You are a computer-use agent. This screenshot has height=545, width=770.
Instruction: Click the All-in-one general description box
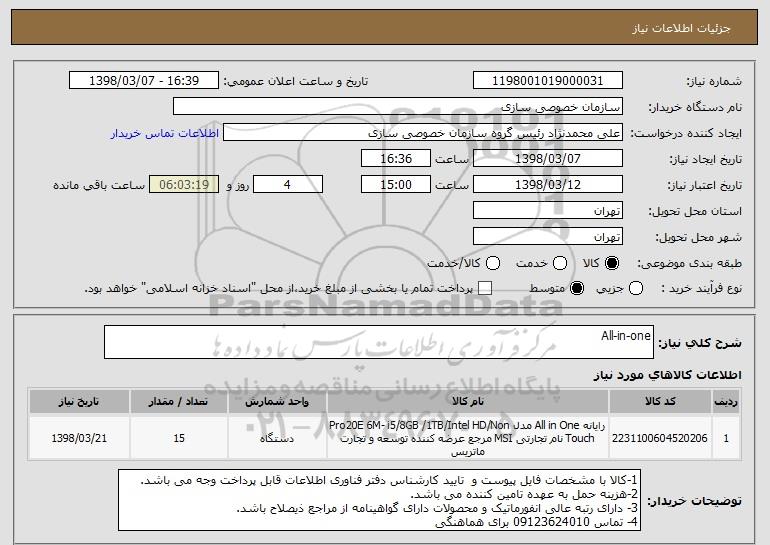pos(379,342)
